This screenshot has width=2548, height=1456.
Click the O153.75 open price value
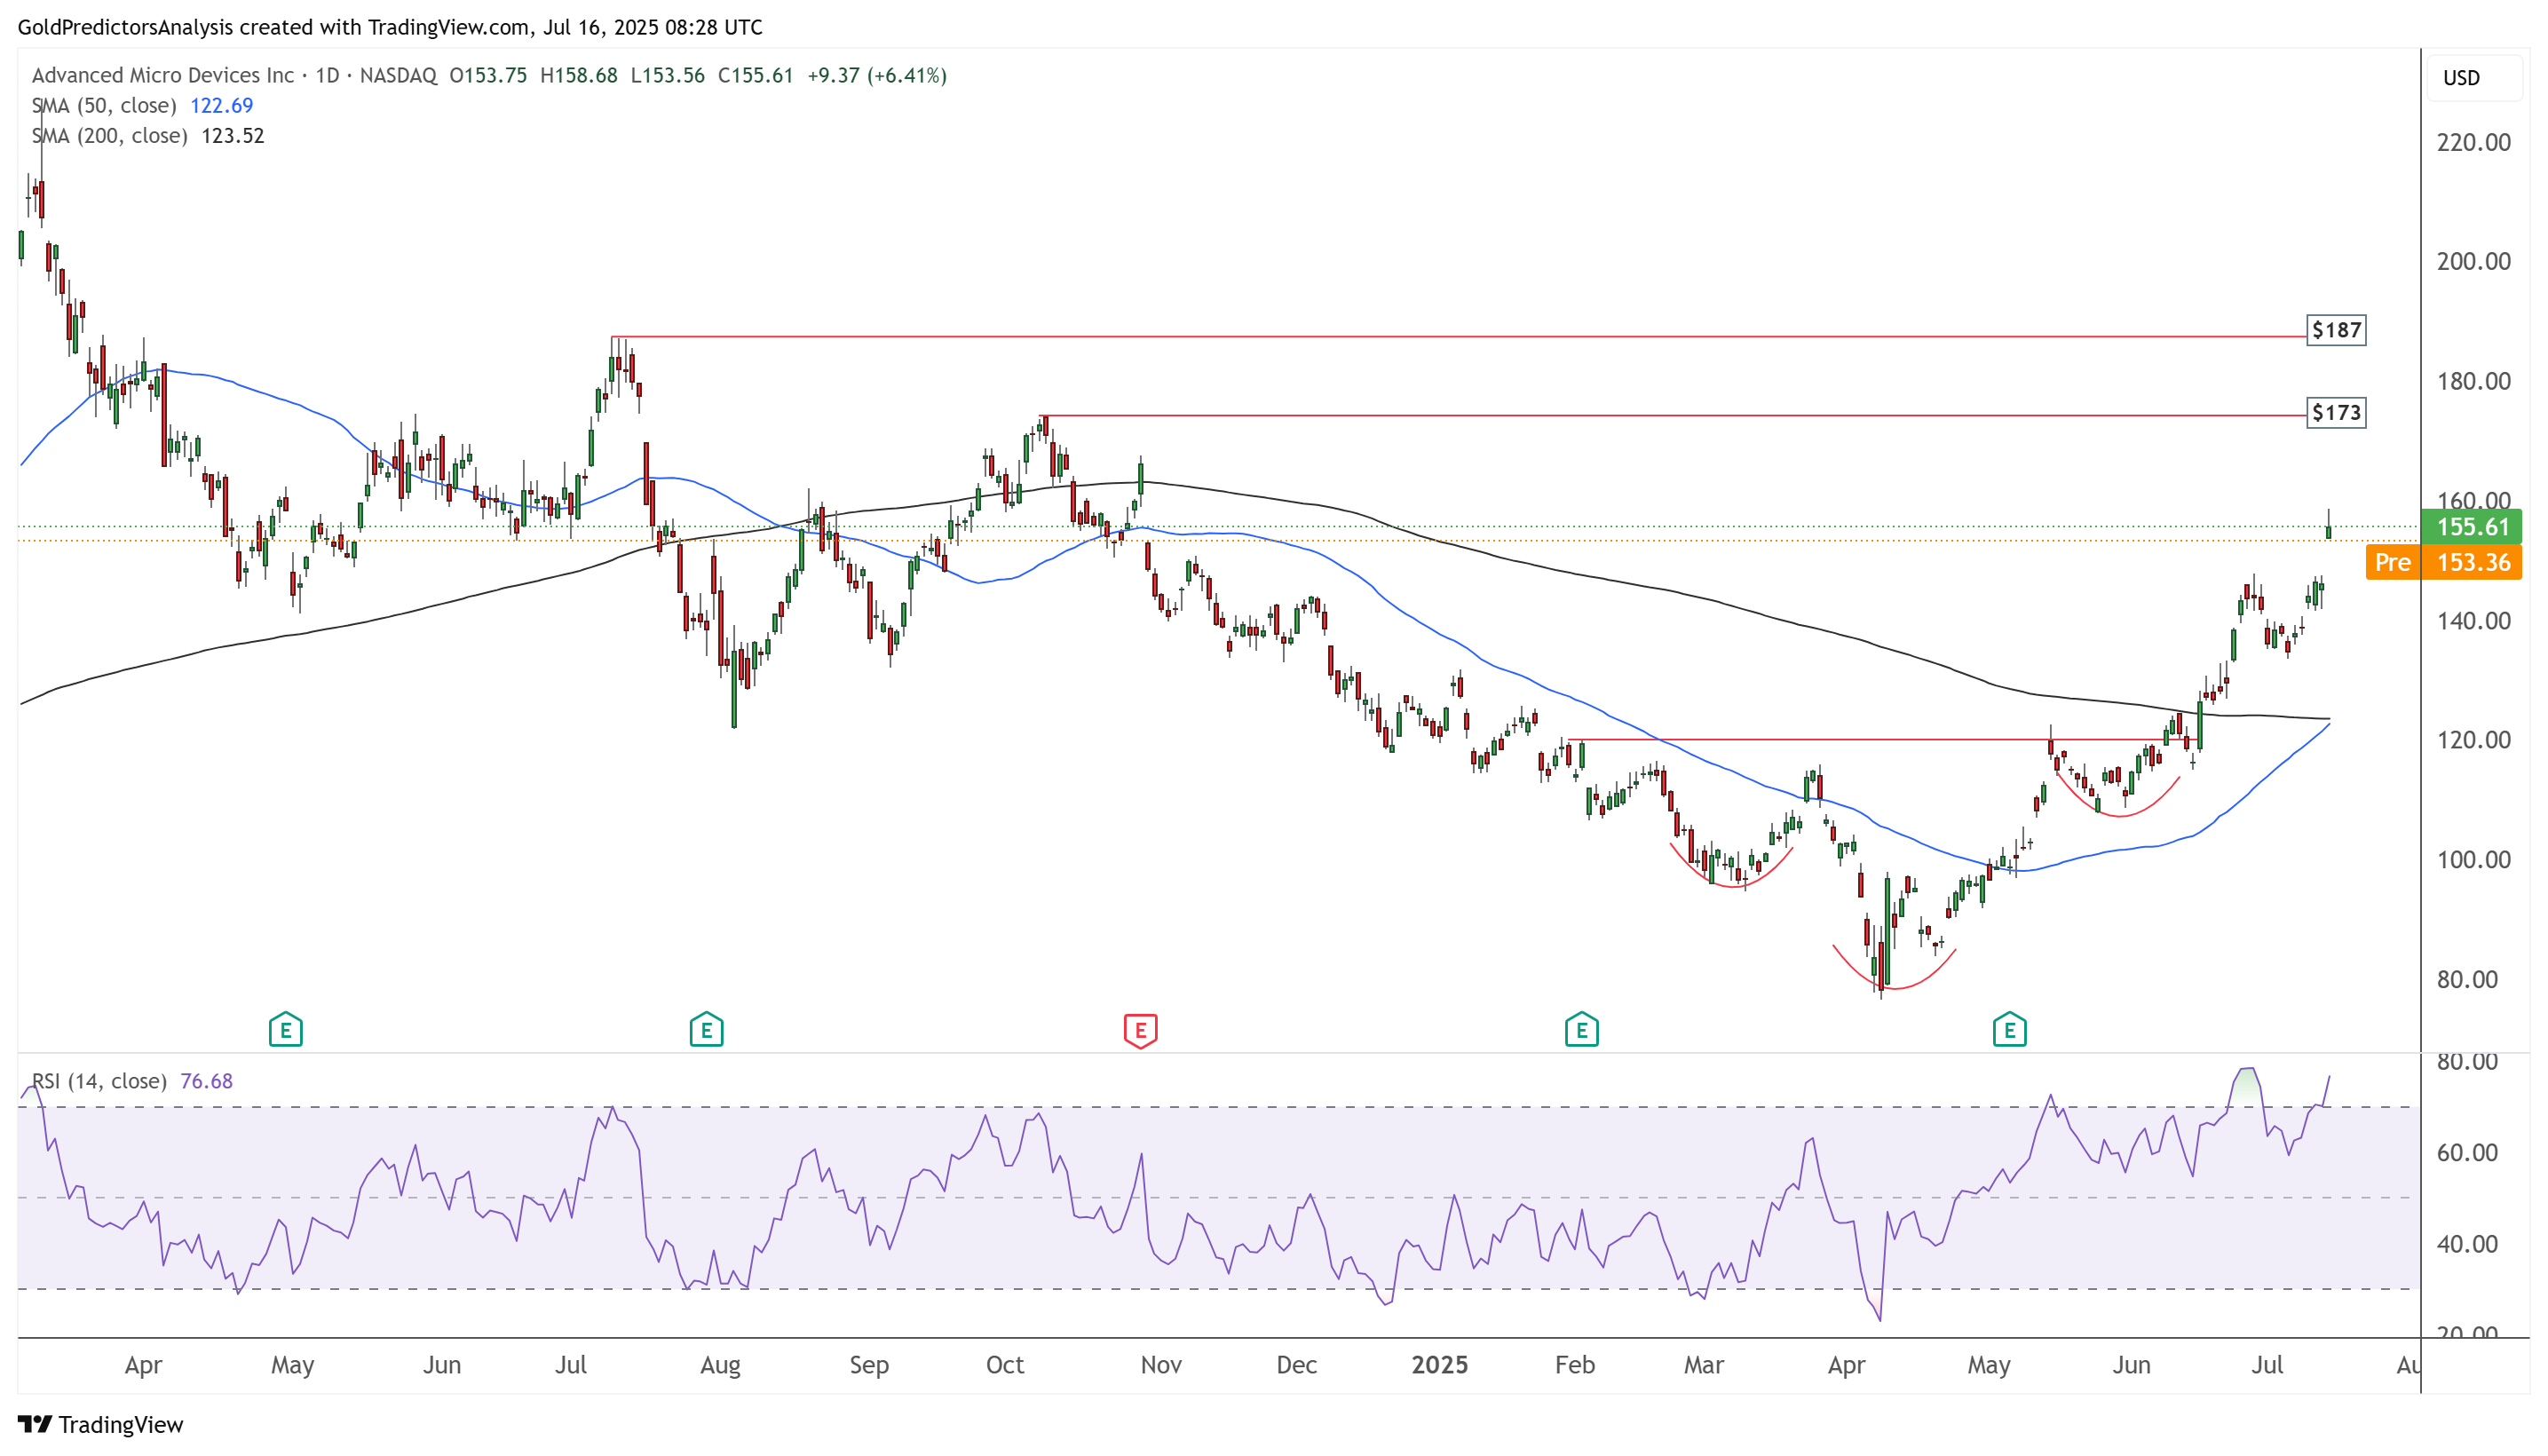coord(488,75)
